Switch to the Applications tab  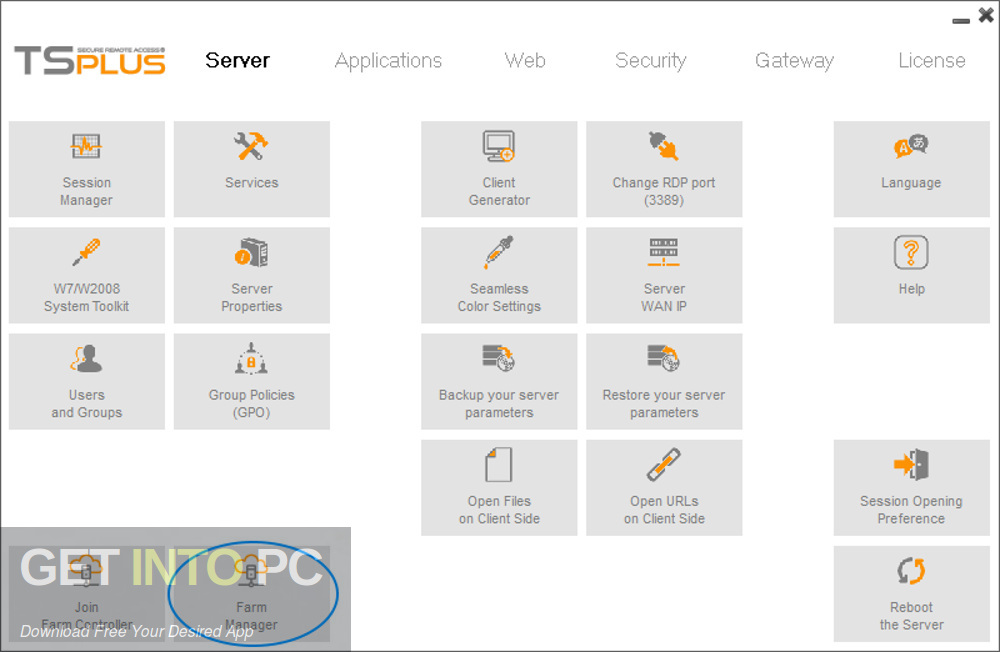(388, 61)
